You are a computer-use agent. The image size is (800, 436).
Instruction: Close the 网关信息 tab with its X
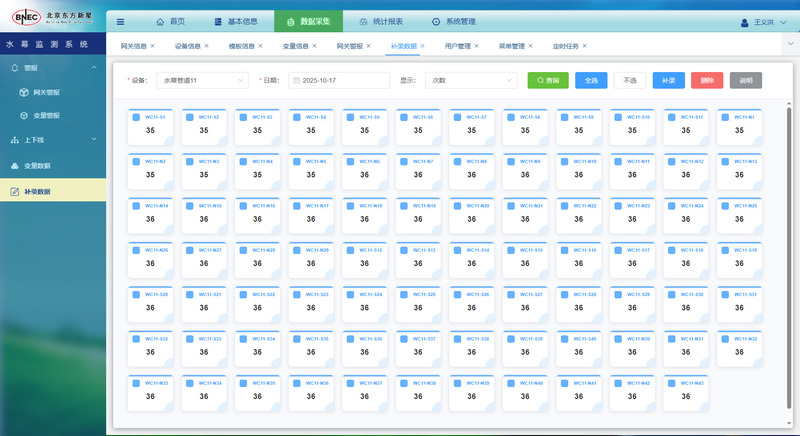[153, 46]
